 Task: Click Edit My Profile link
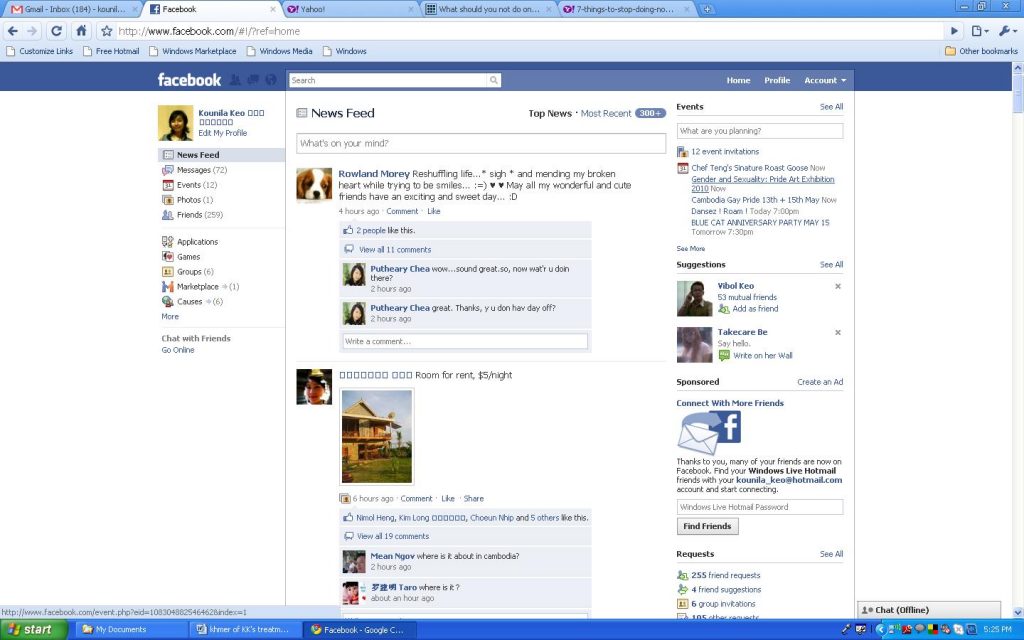223,133
